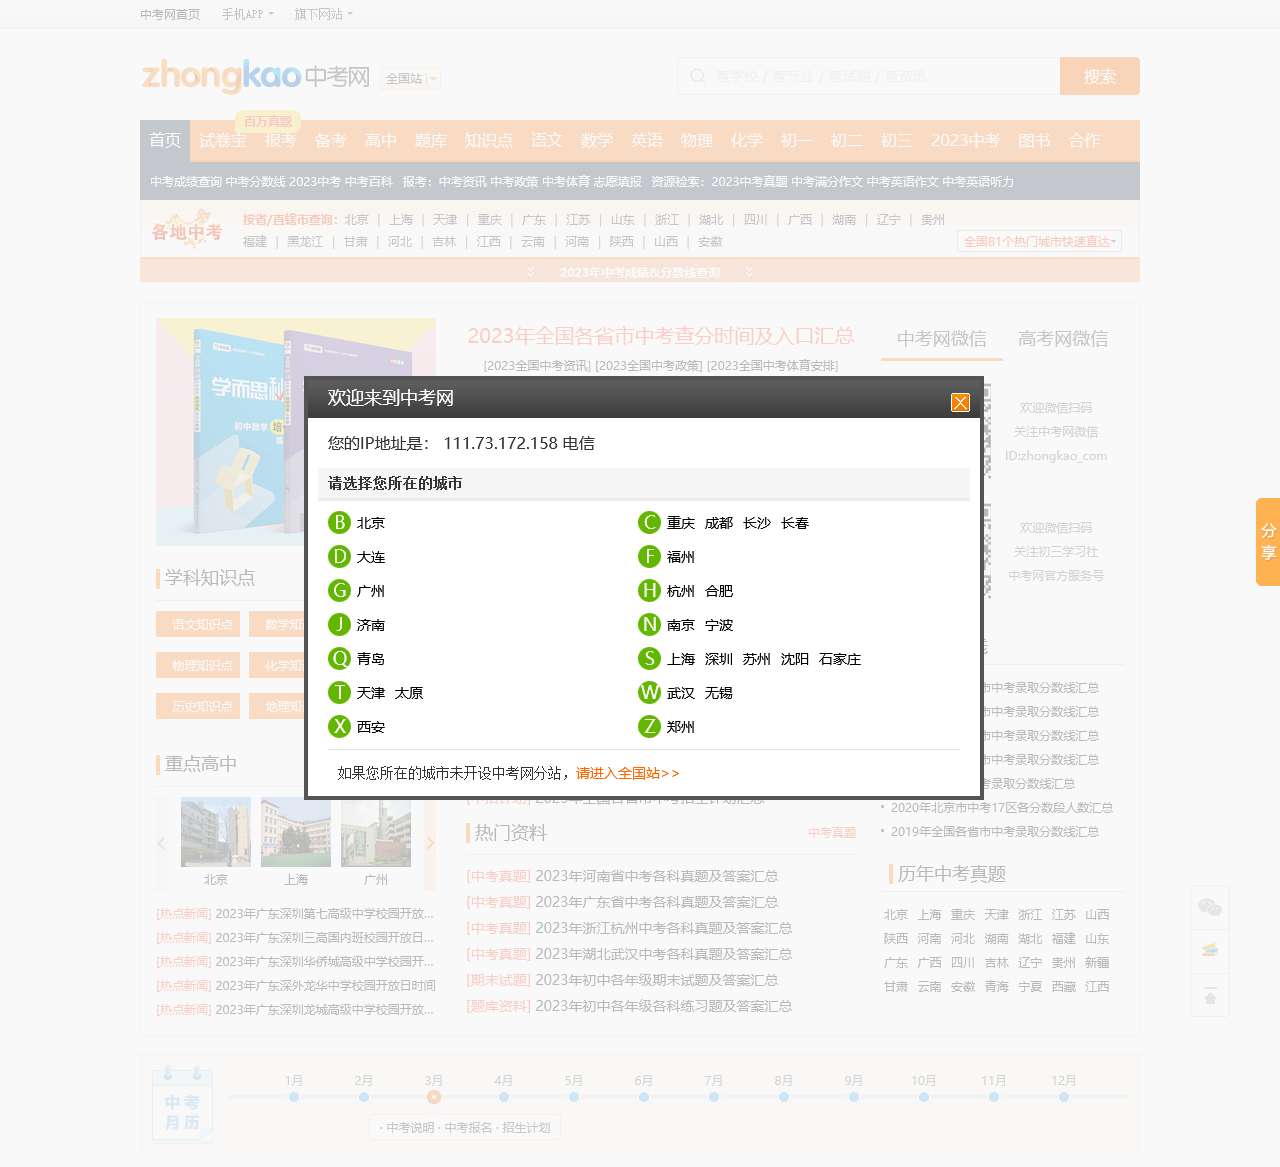
Task: Choose 杭州 in the city dialog
Action: (x=681, y=591)
